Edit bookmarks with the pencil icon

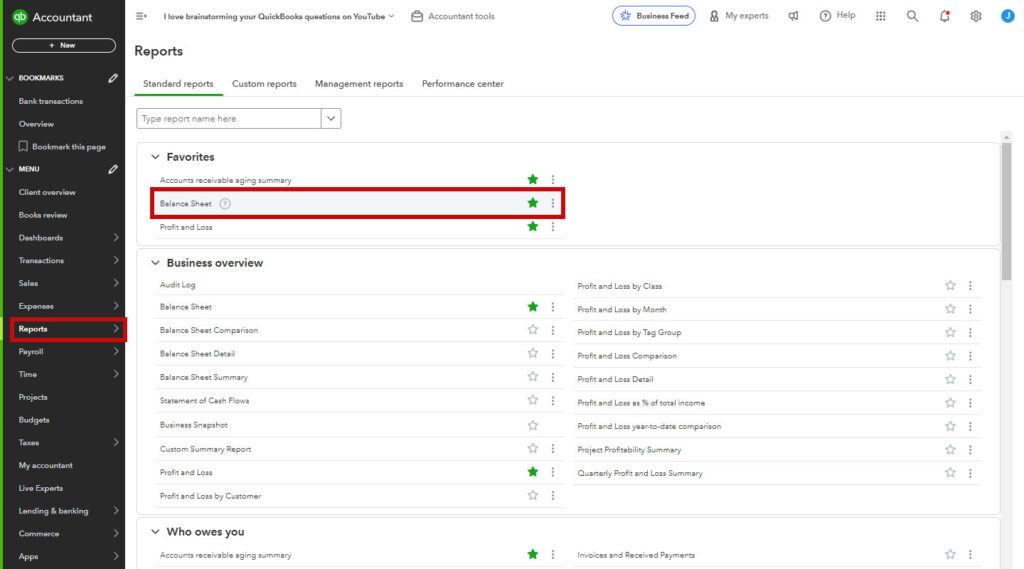(113, 78)
